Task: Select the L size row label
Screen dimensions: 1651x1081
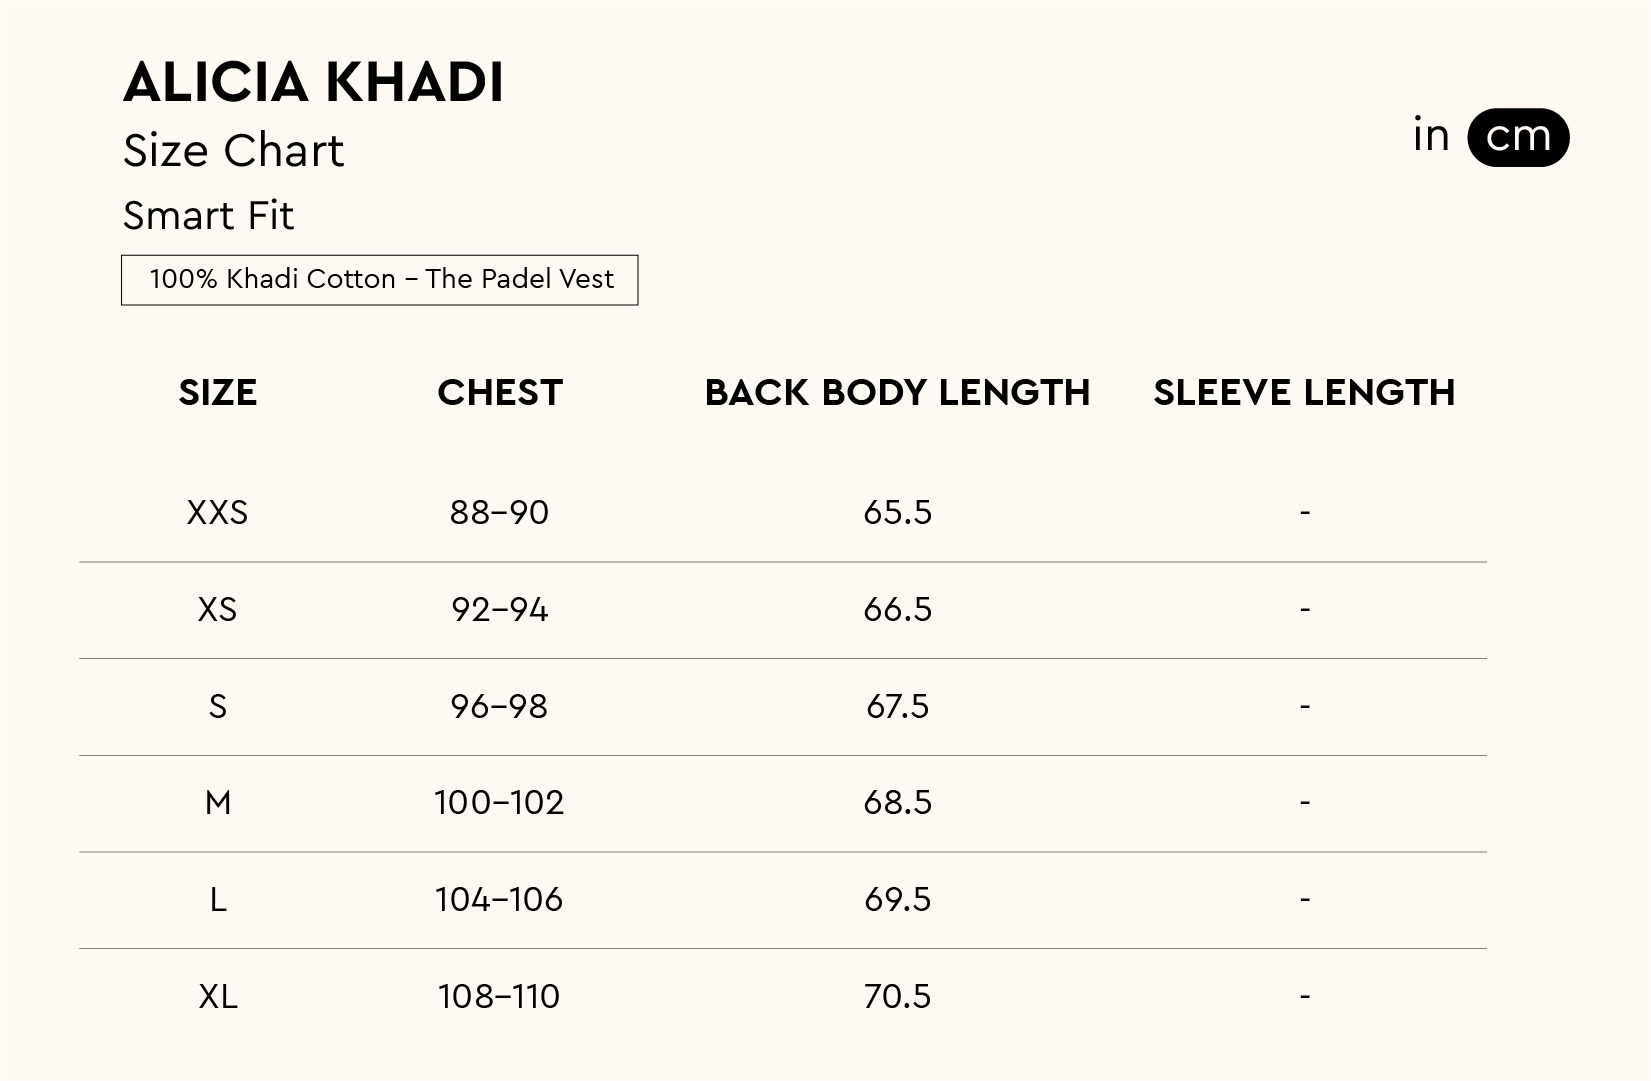Action: tap(217, 900)
